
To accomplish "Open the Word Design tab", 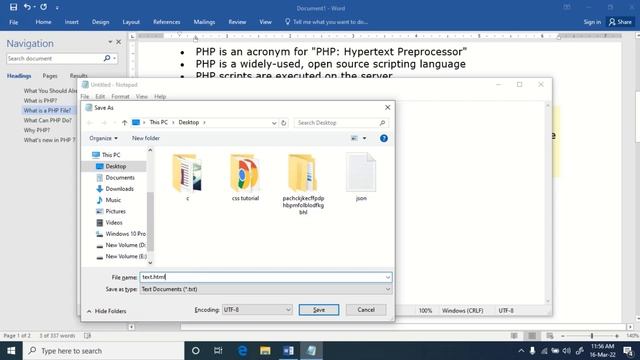I will coord(100,22).
